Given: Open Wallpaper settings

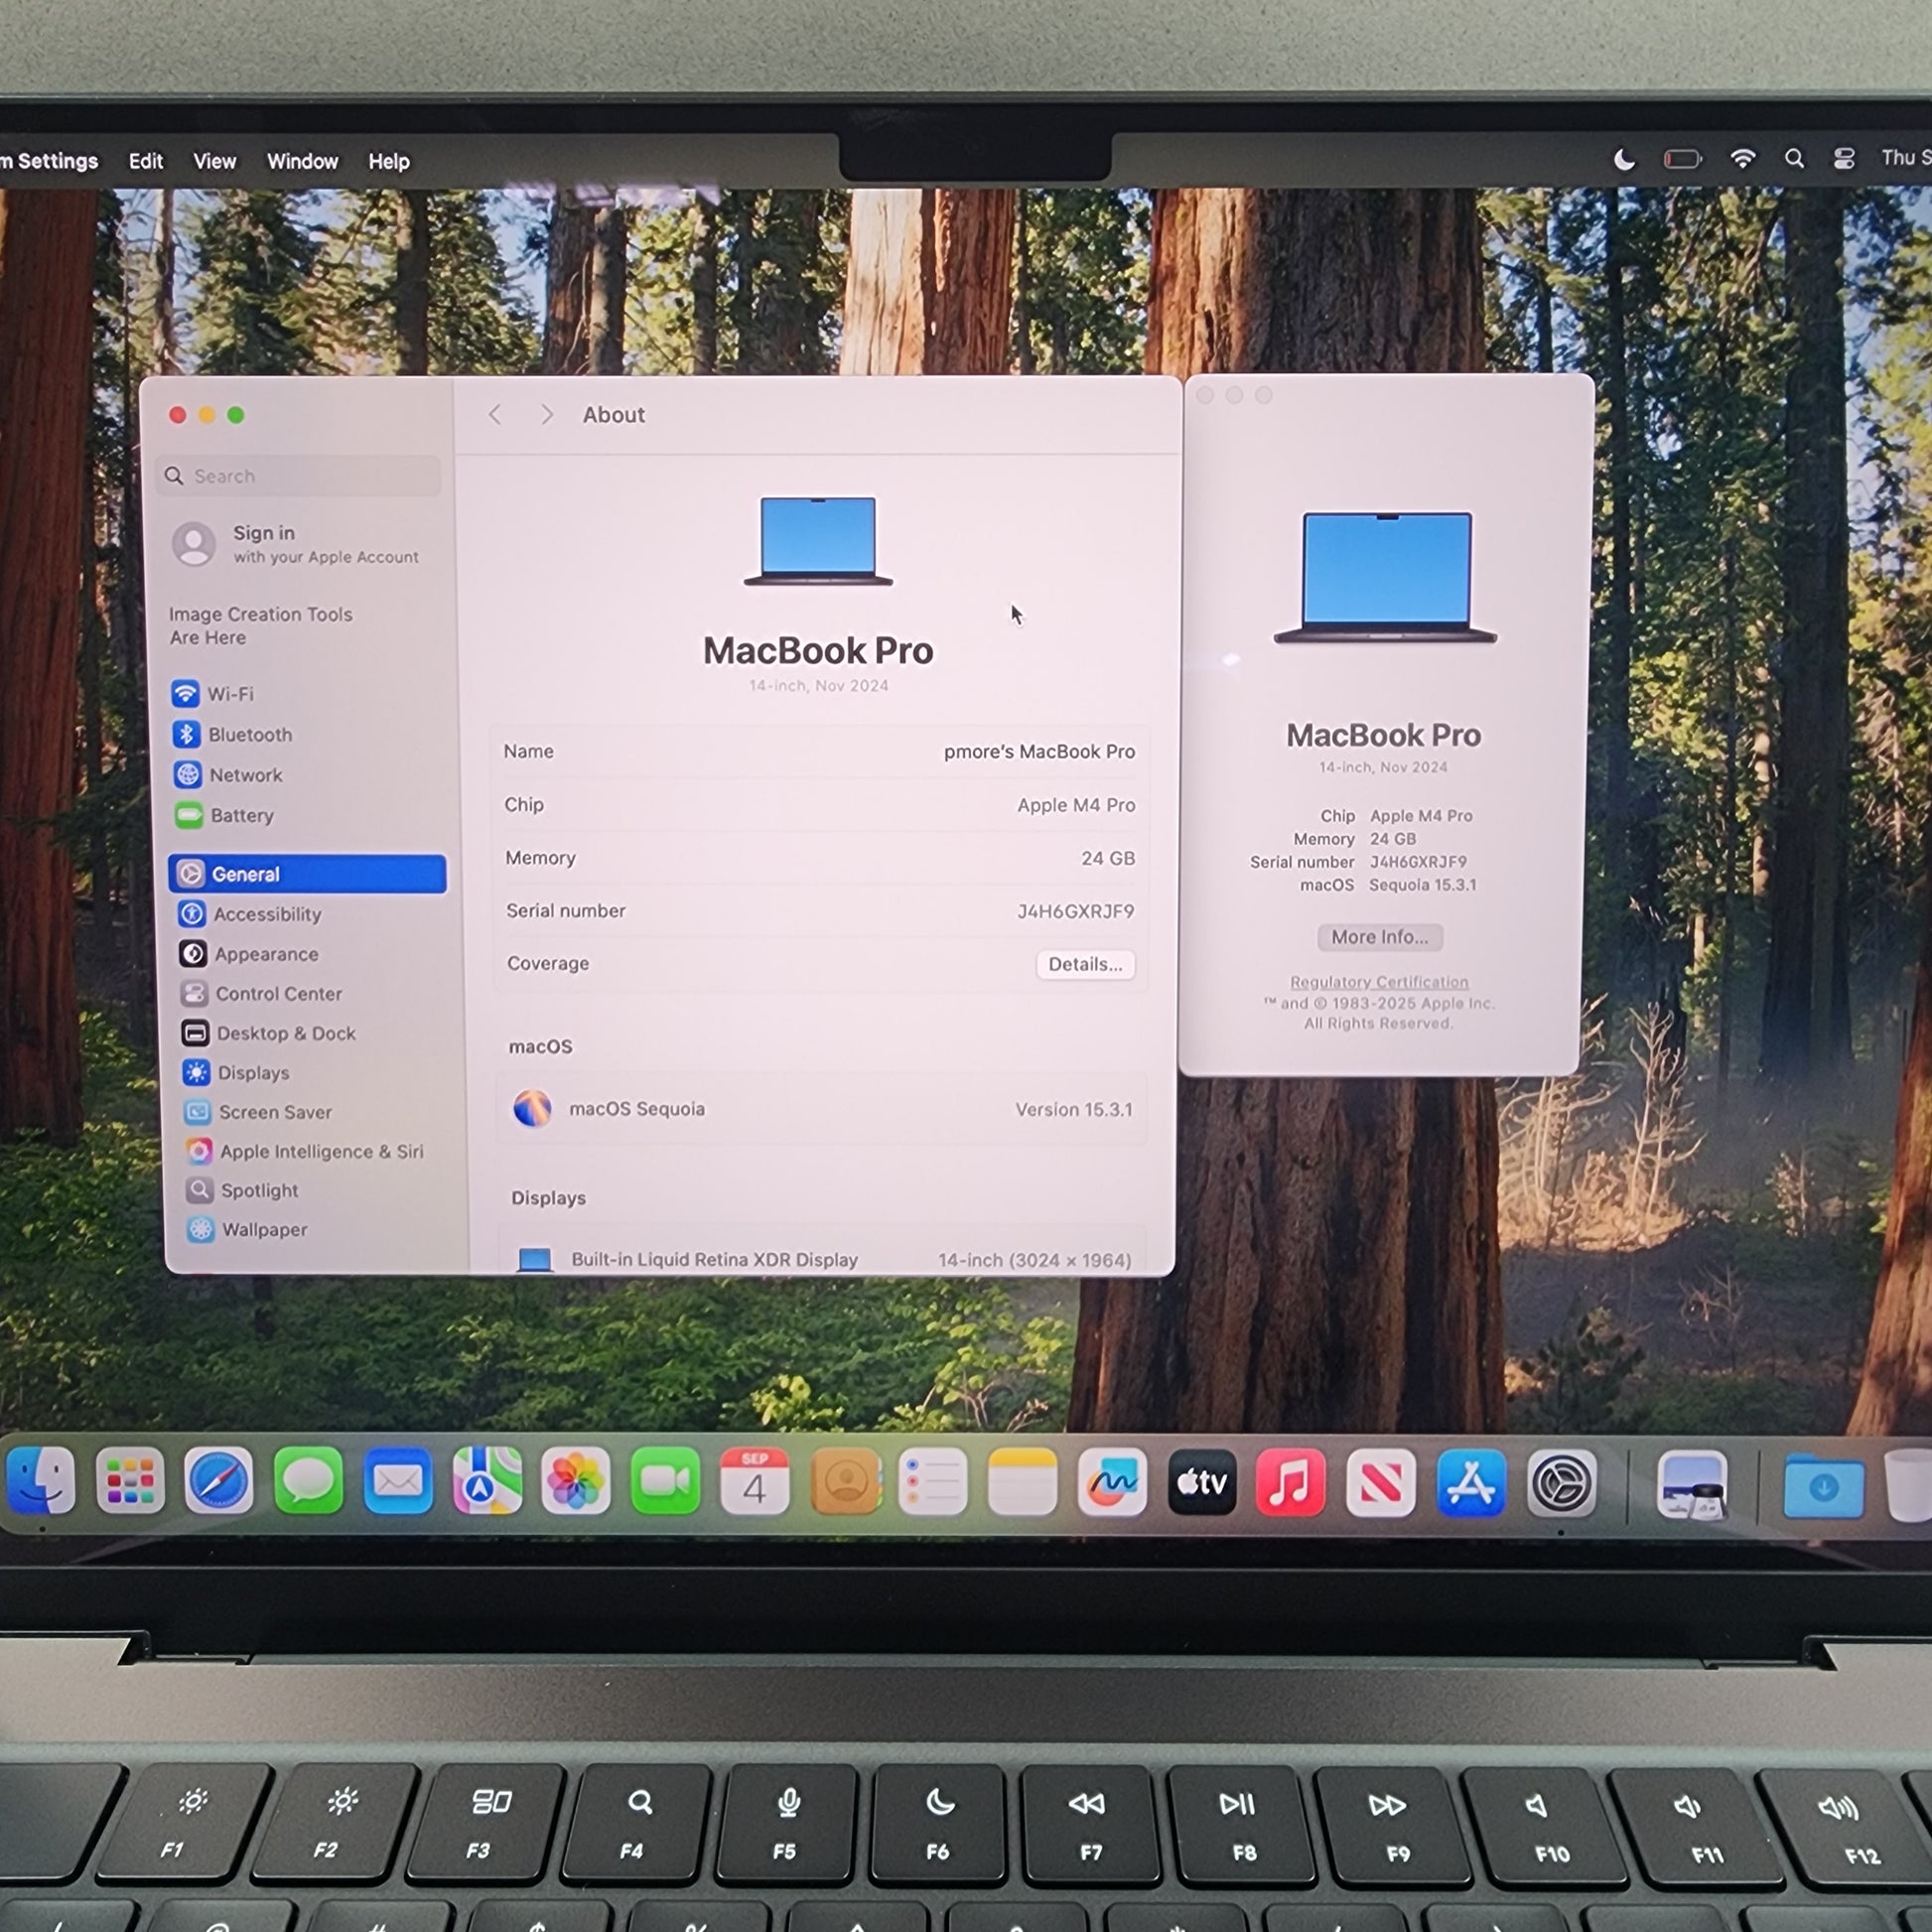Looking at the screenshot, I should coord(248,1230).
